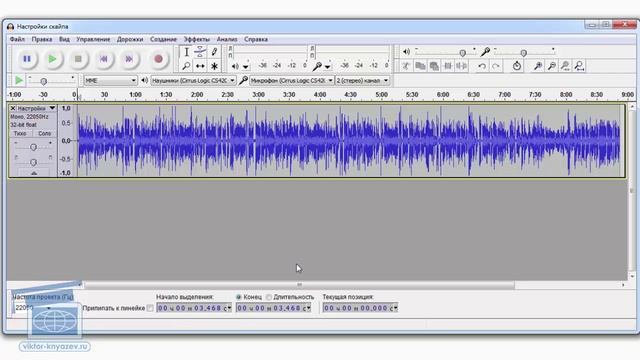Image resolution: width=640 pixels, height=360 pixels.
Task: Open the Анализ menu
Action: [227, 39]
